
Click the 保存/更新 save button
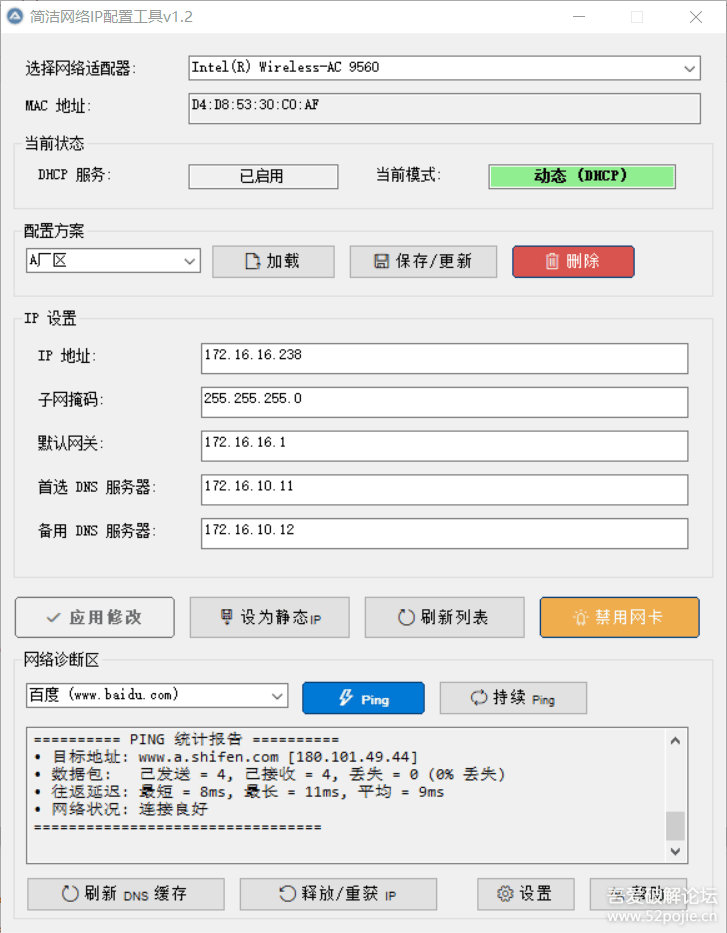coord(423,261)
